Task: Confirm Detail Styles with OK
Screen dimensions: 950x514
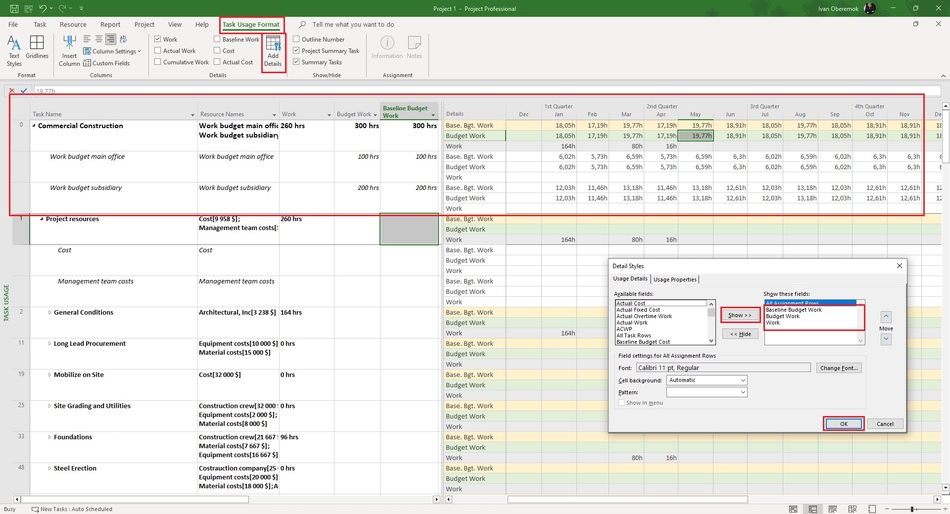Action: [843, 424]
